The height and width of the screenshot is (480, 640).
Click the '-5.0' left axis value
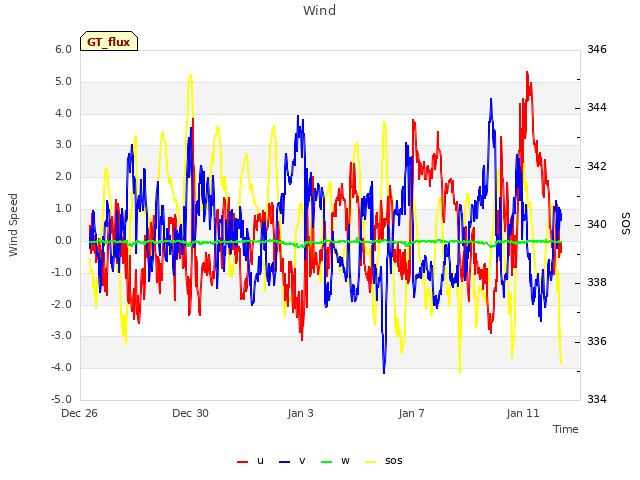(61, 399)
